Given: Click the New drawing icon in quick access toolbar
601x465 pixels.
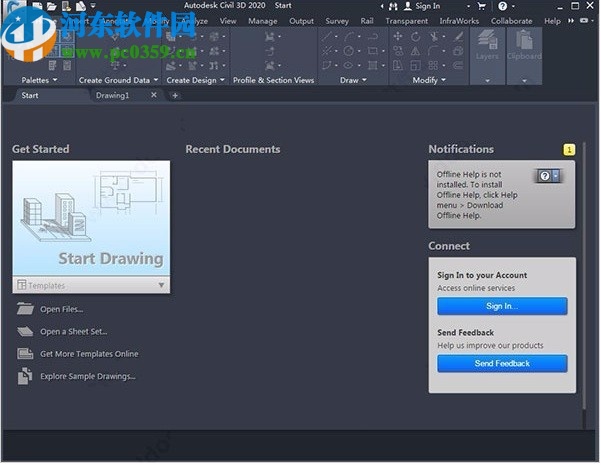Looking at the screenshot, I should point(37,6).
